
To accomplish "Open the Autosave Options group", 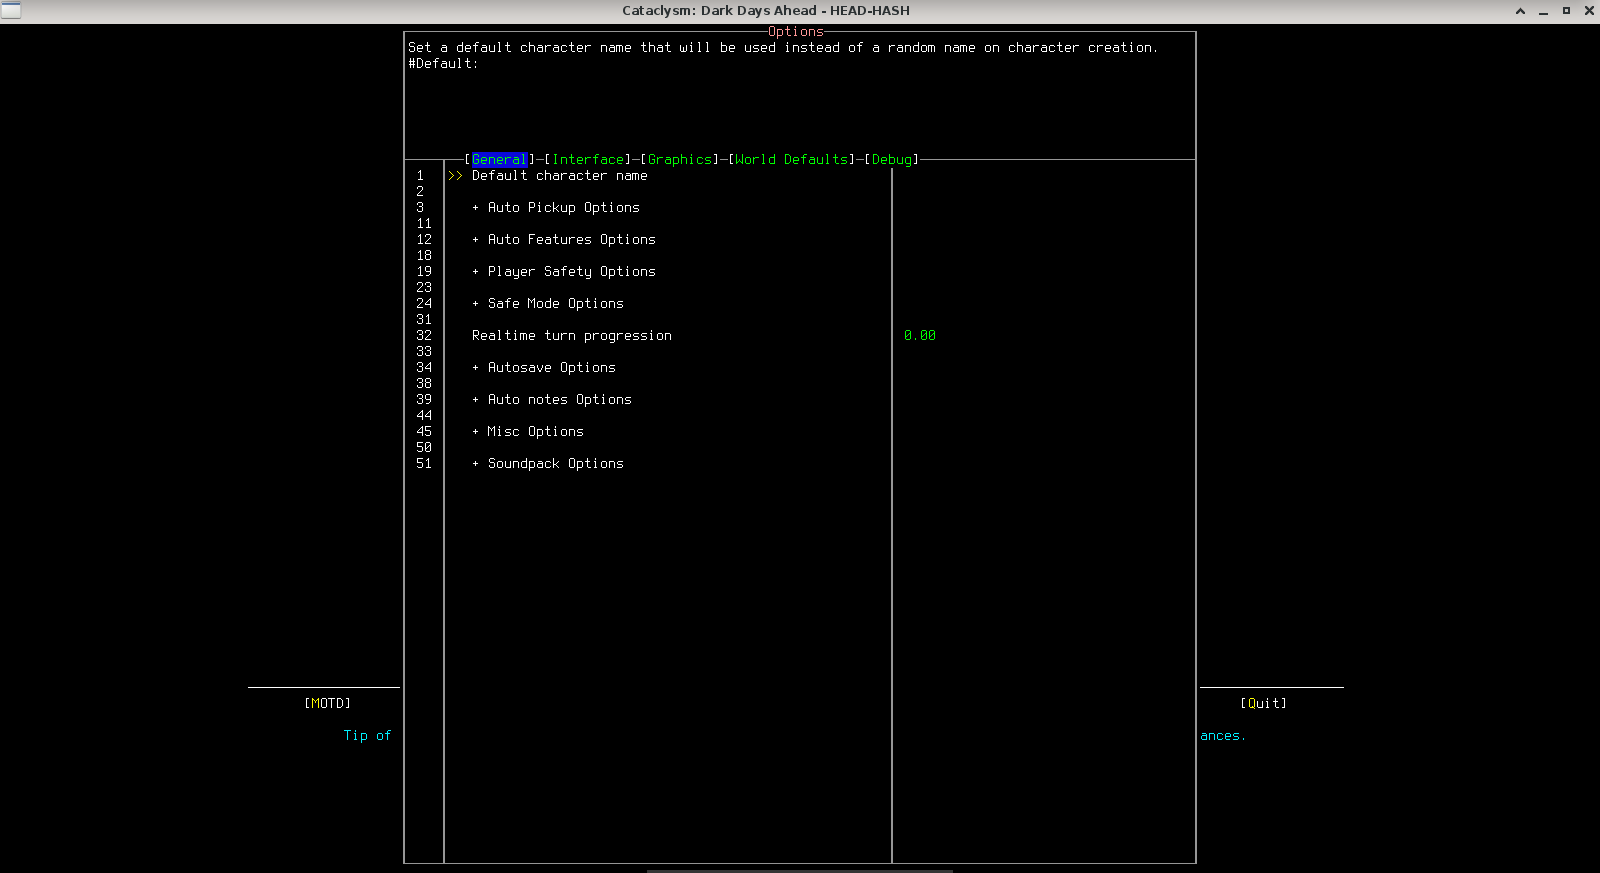I will point(550,368).
